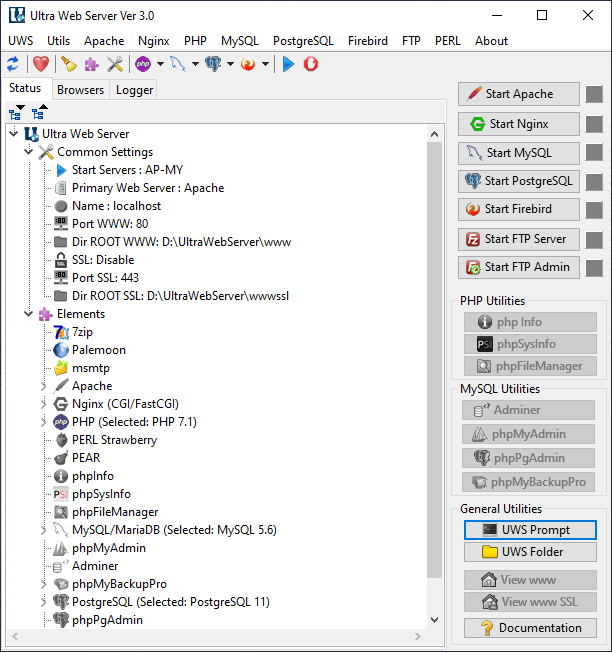Click the MySQL dolphin toolbar icon
612x652 pixels.
pos(178,64)
